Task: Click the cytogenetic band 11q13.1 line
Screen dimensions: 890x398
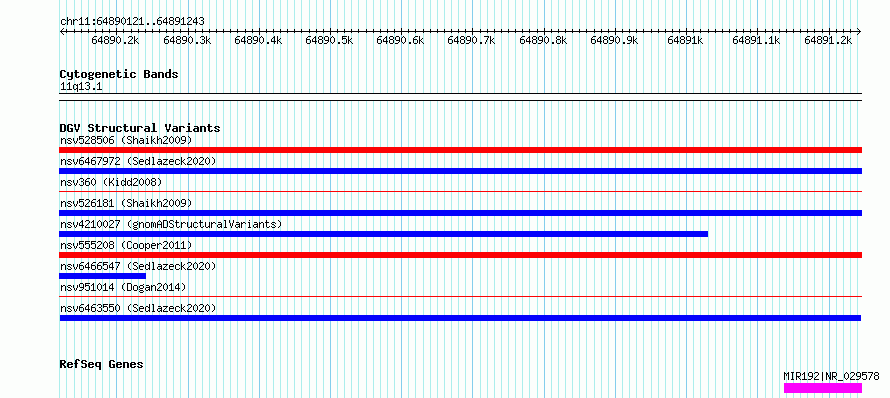Action: pos(460,97)
